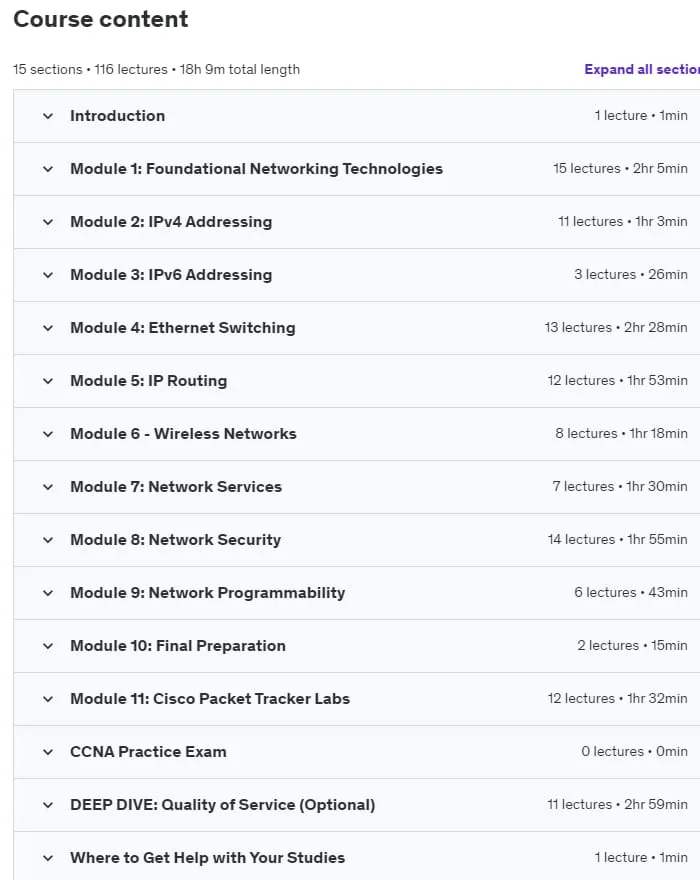Expand Where to Get Help chevron
The width and height of the screenshot is (700, 880).
48,858
